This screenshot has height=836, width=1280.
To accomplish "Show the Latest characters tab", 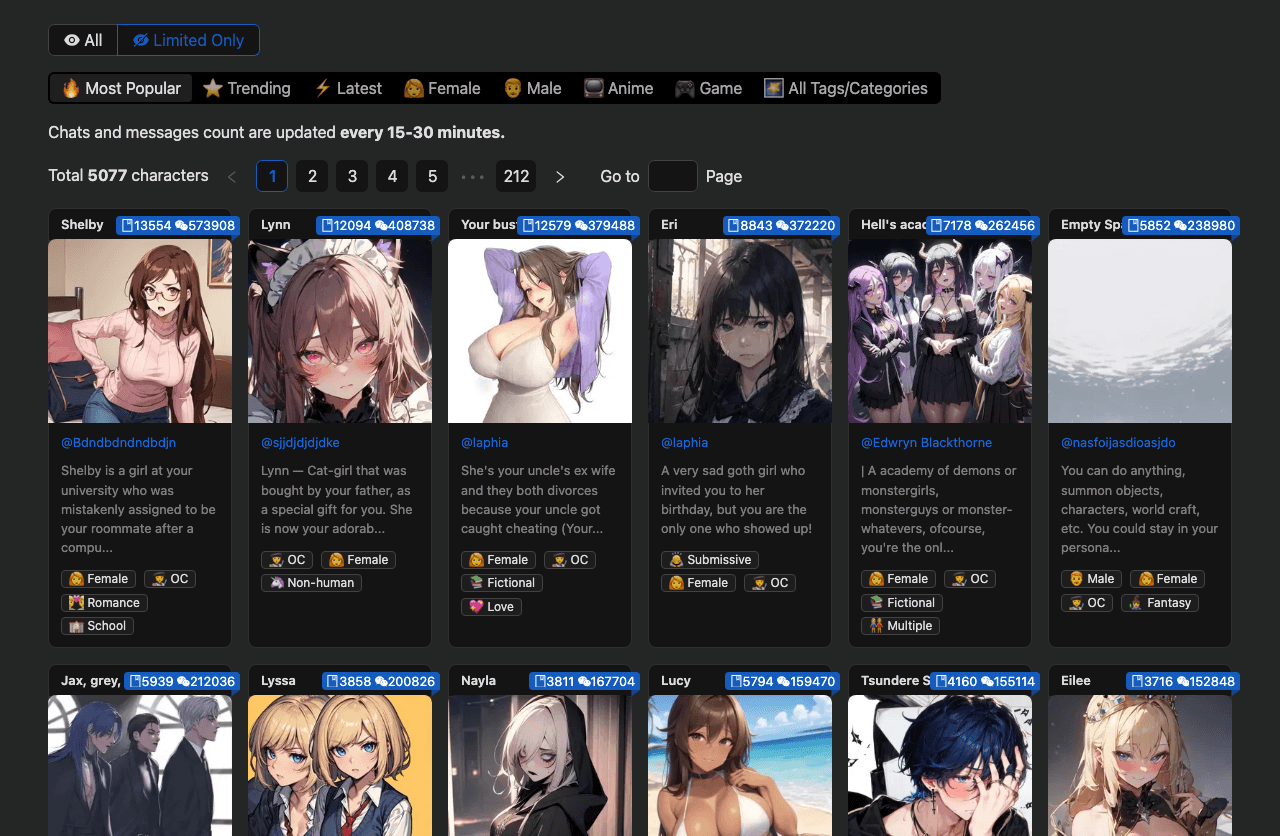I will 348,88.
